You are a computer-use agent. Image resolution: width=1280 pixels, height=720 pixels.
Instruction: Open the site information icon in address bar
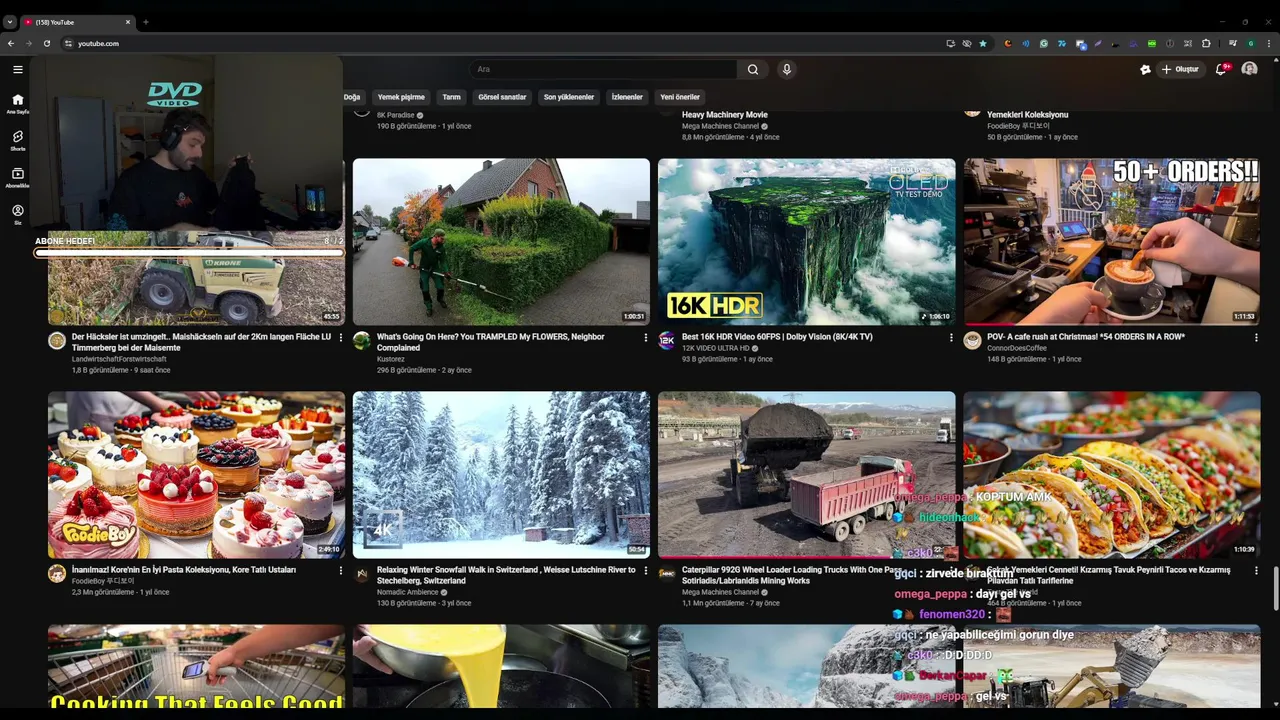click(x=68, y=44)
